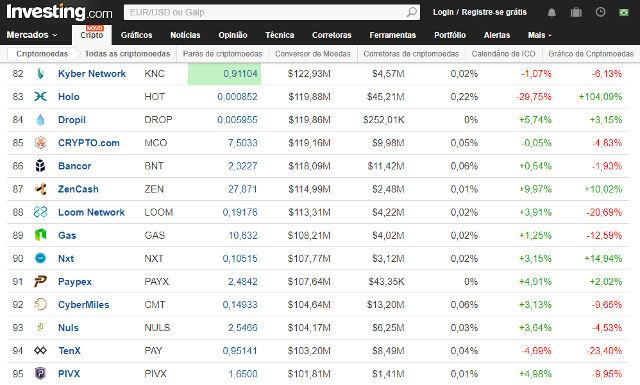Switch to Todas as criptomoedas tab
640x385 pixels.
click(127, 54)
